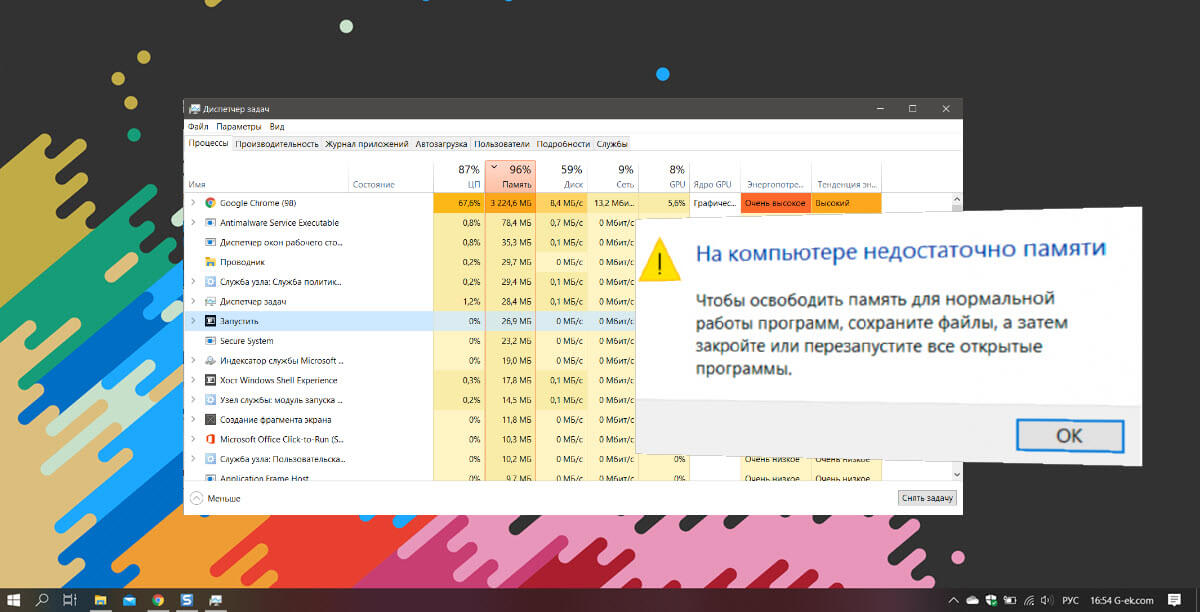Expand the Google Chrome (98) process group
Viewport: 1200px width, 612px height.
point(193,203)
